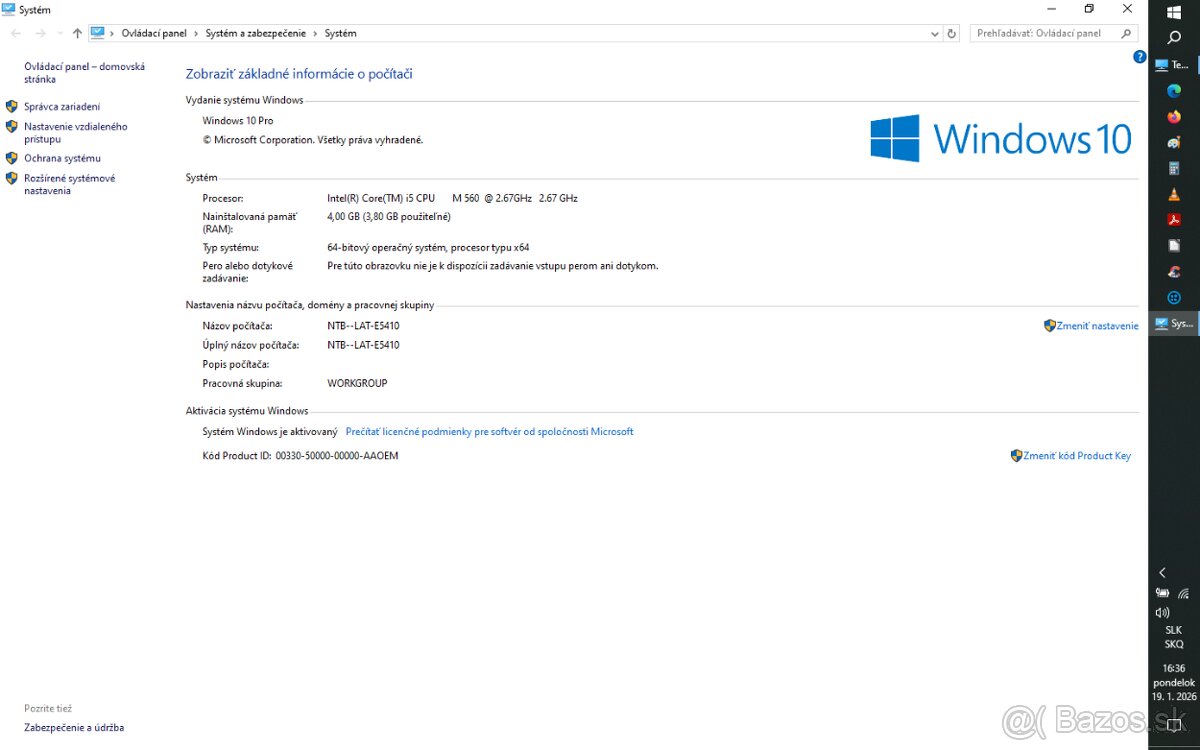This screenshot has width=1200, height=750.
Task: Open Calculator from taskbar
Action: (1174, 169)
